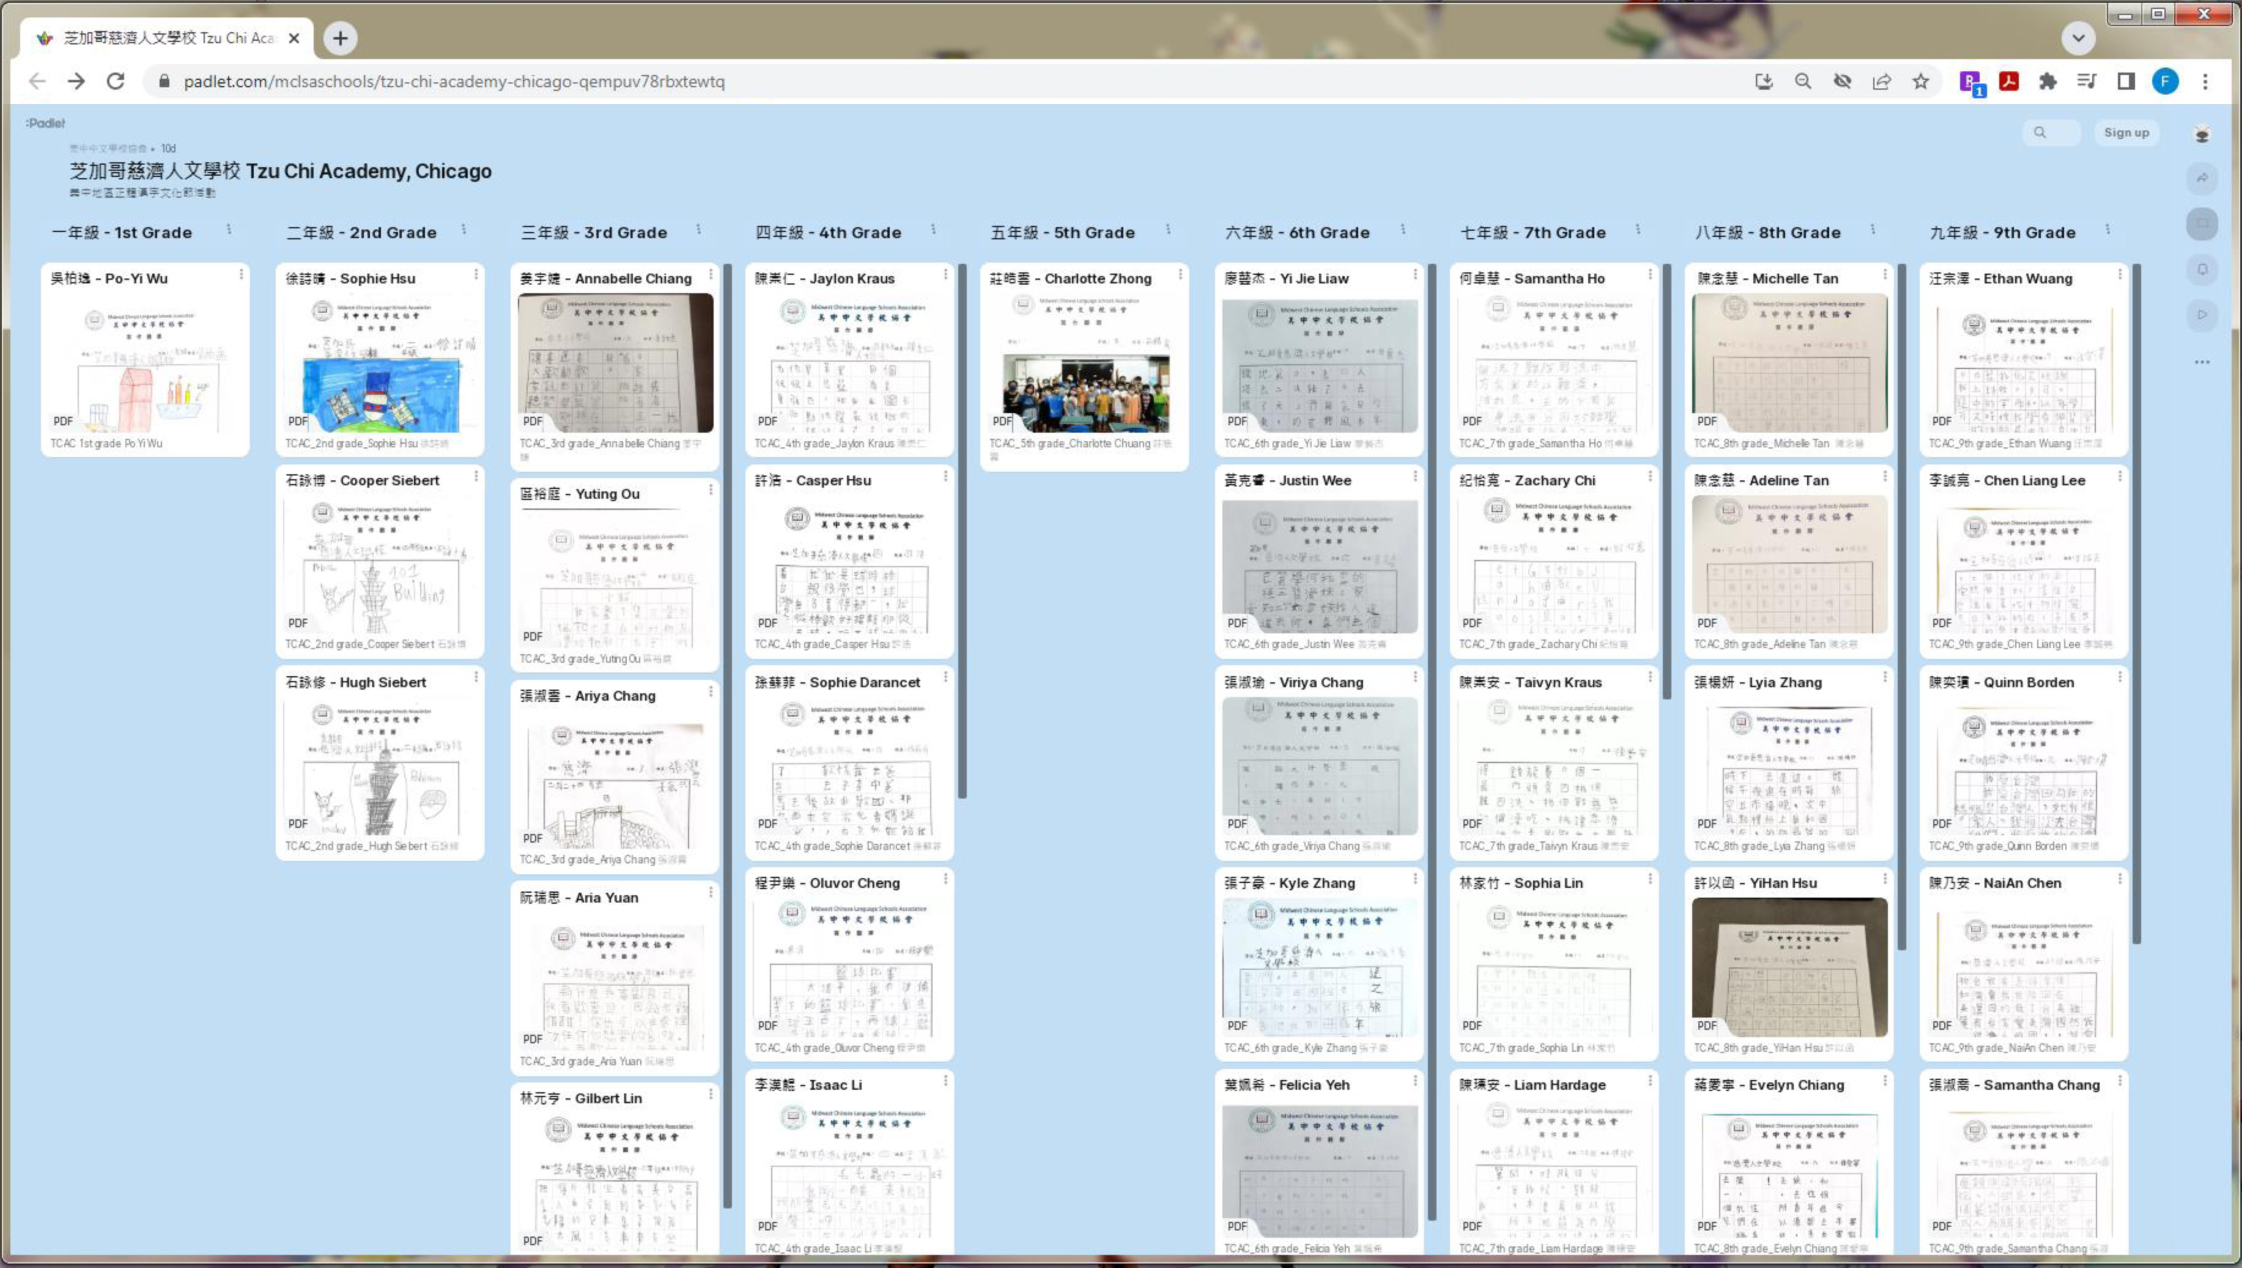Image resolution: width=2242 pixels, height=1268 pixels.
Task: Click the install app icon in address bar
Action: (1764, 82)
